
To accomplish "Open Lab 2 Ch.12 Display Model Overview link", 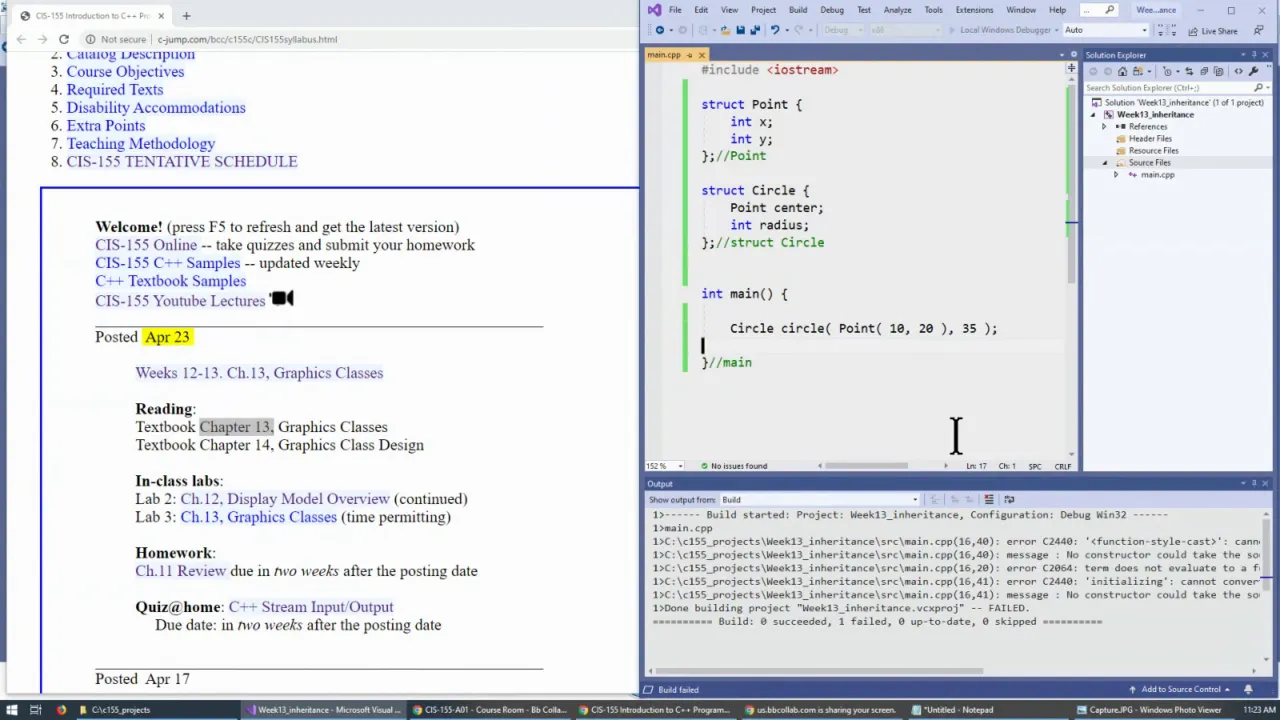I will click(285, 499).
